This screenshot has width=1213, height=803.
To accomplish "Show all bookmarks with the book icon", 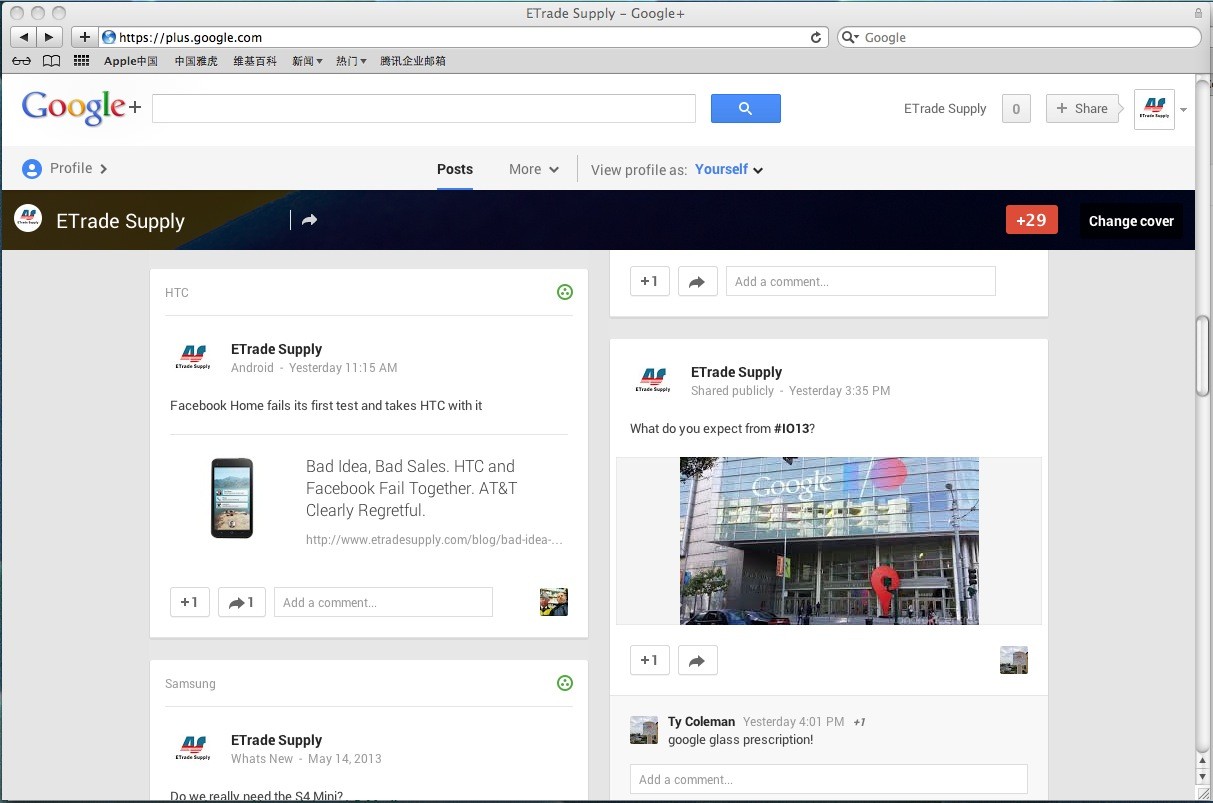I will click(51, 61).
